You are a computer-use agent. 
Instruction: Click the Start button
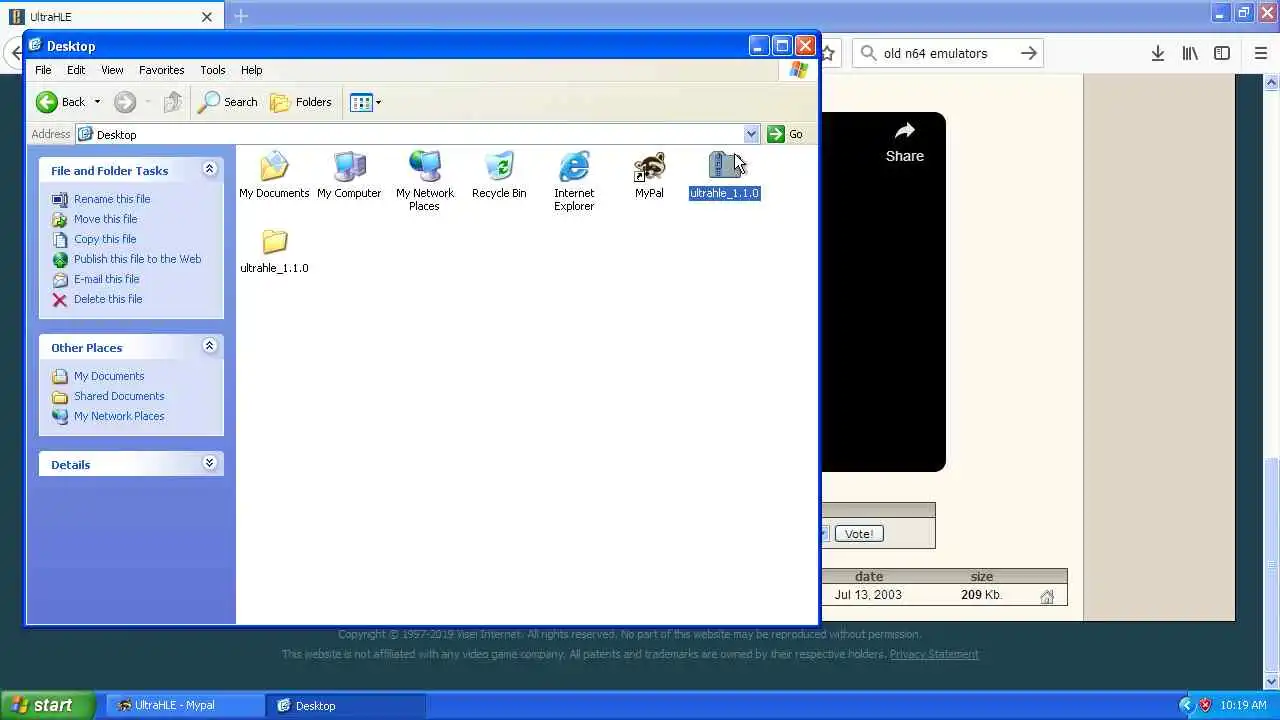[x=47, y=705]
